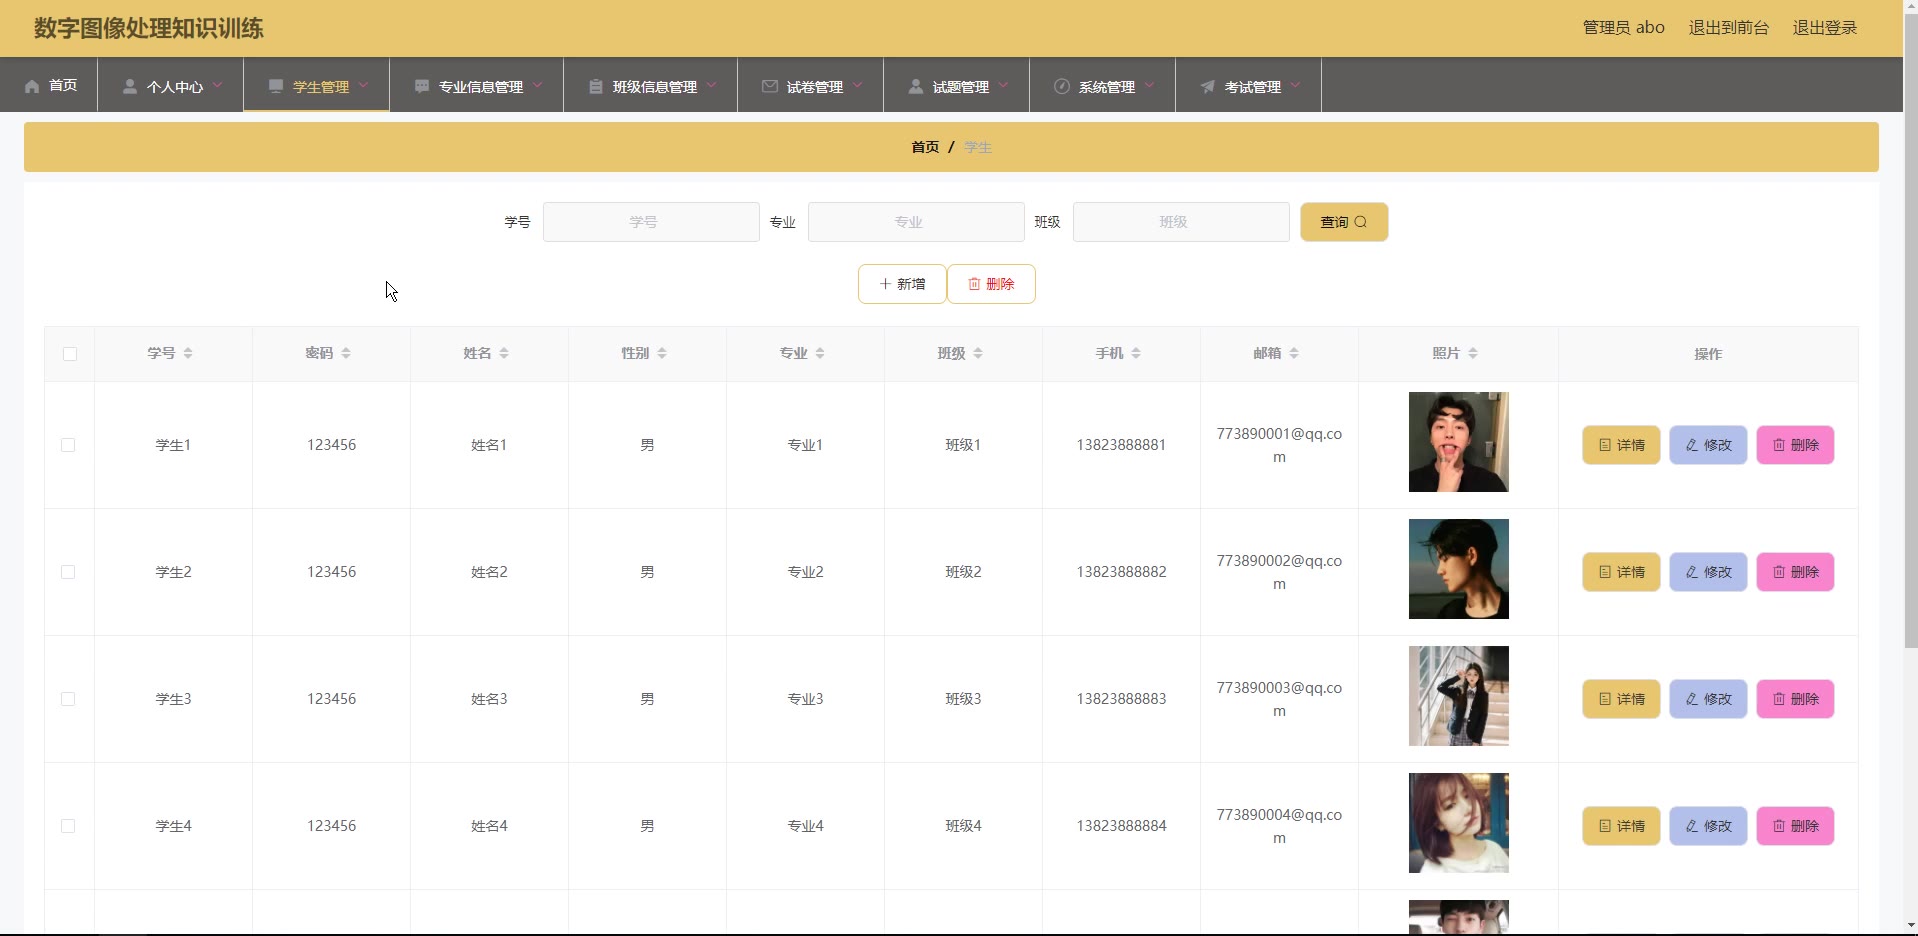Sort by 性别 column arrows
This screenshot has height=936, width=1918.
[662, 353]
